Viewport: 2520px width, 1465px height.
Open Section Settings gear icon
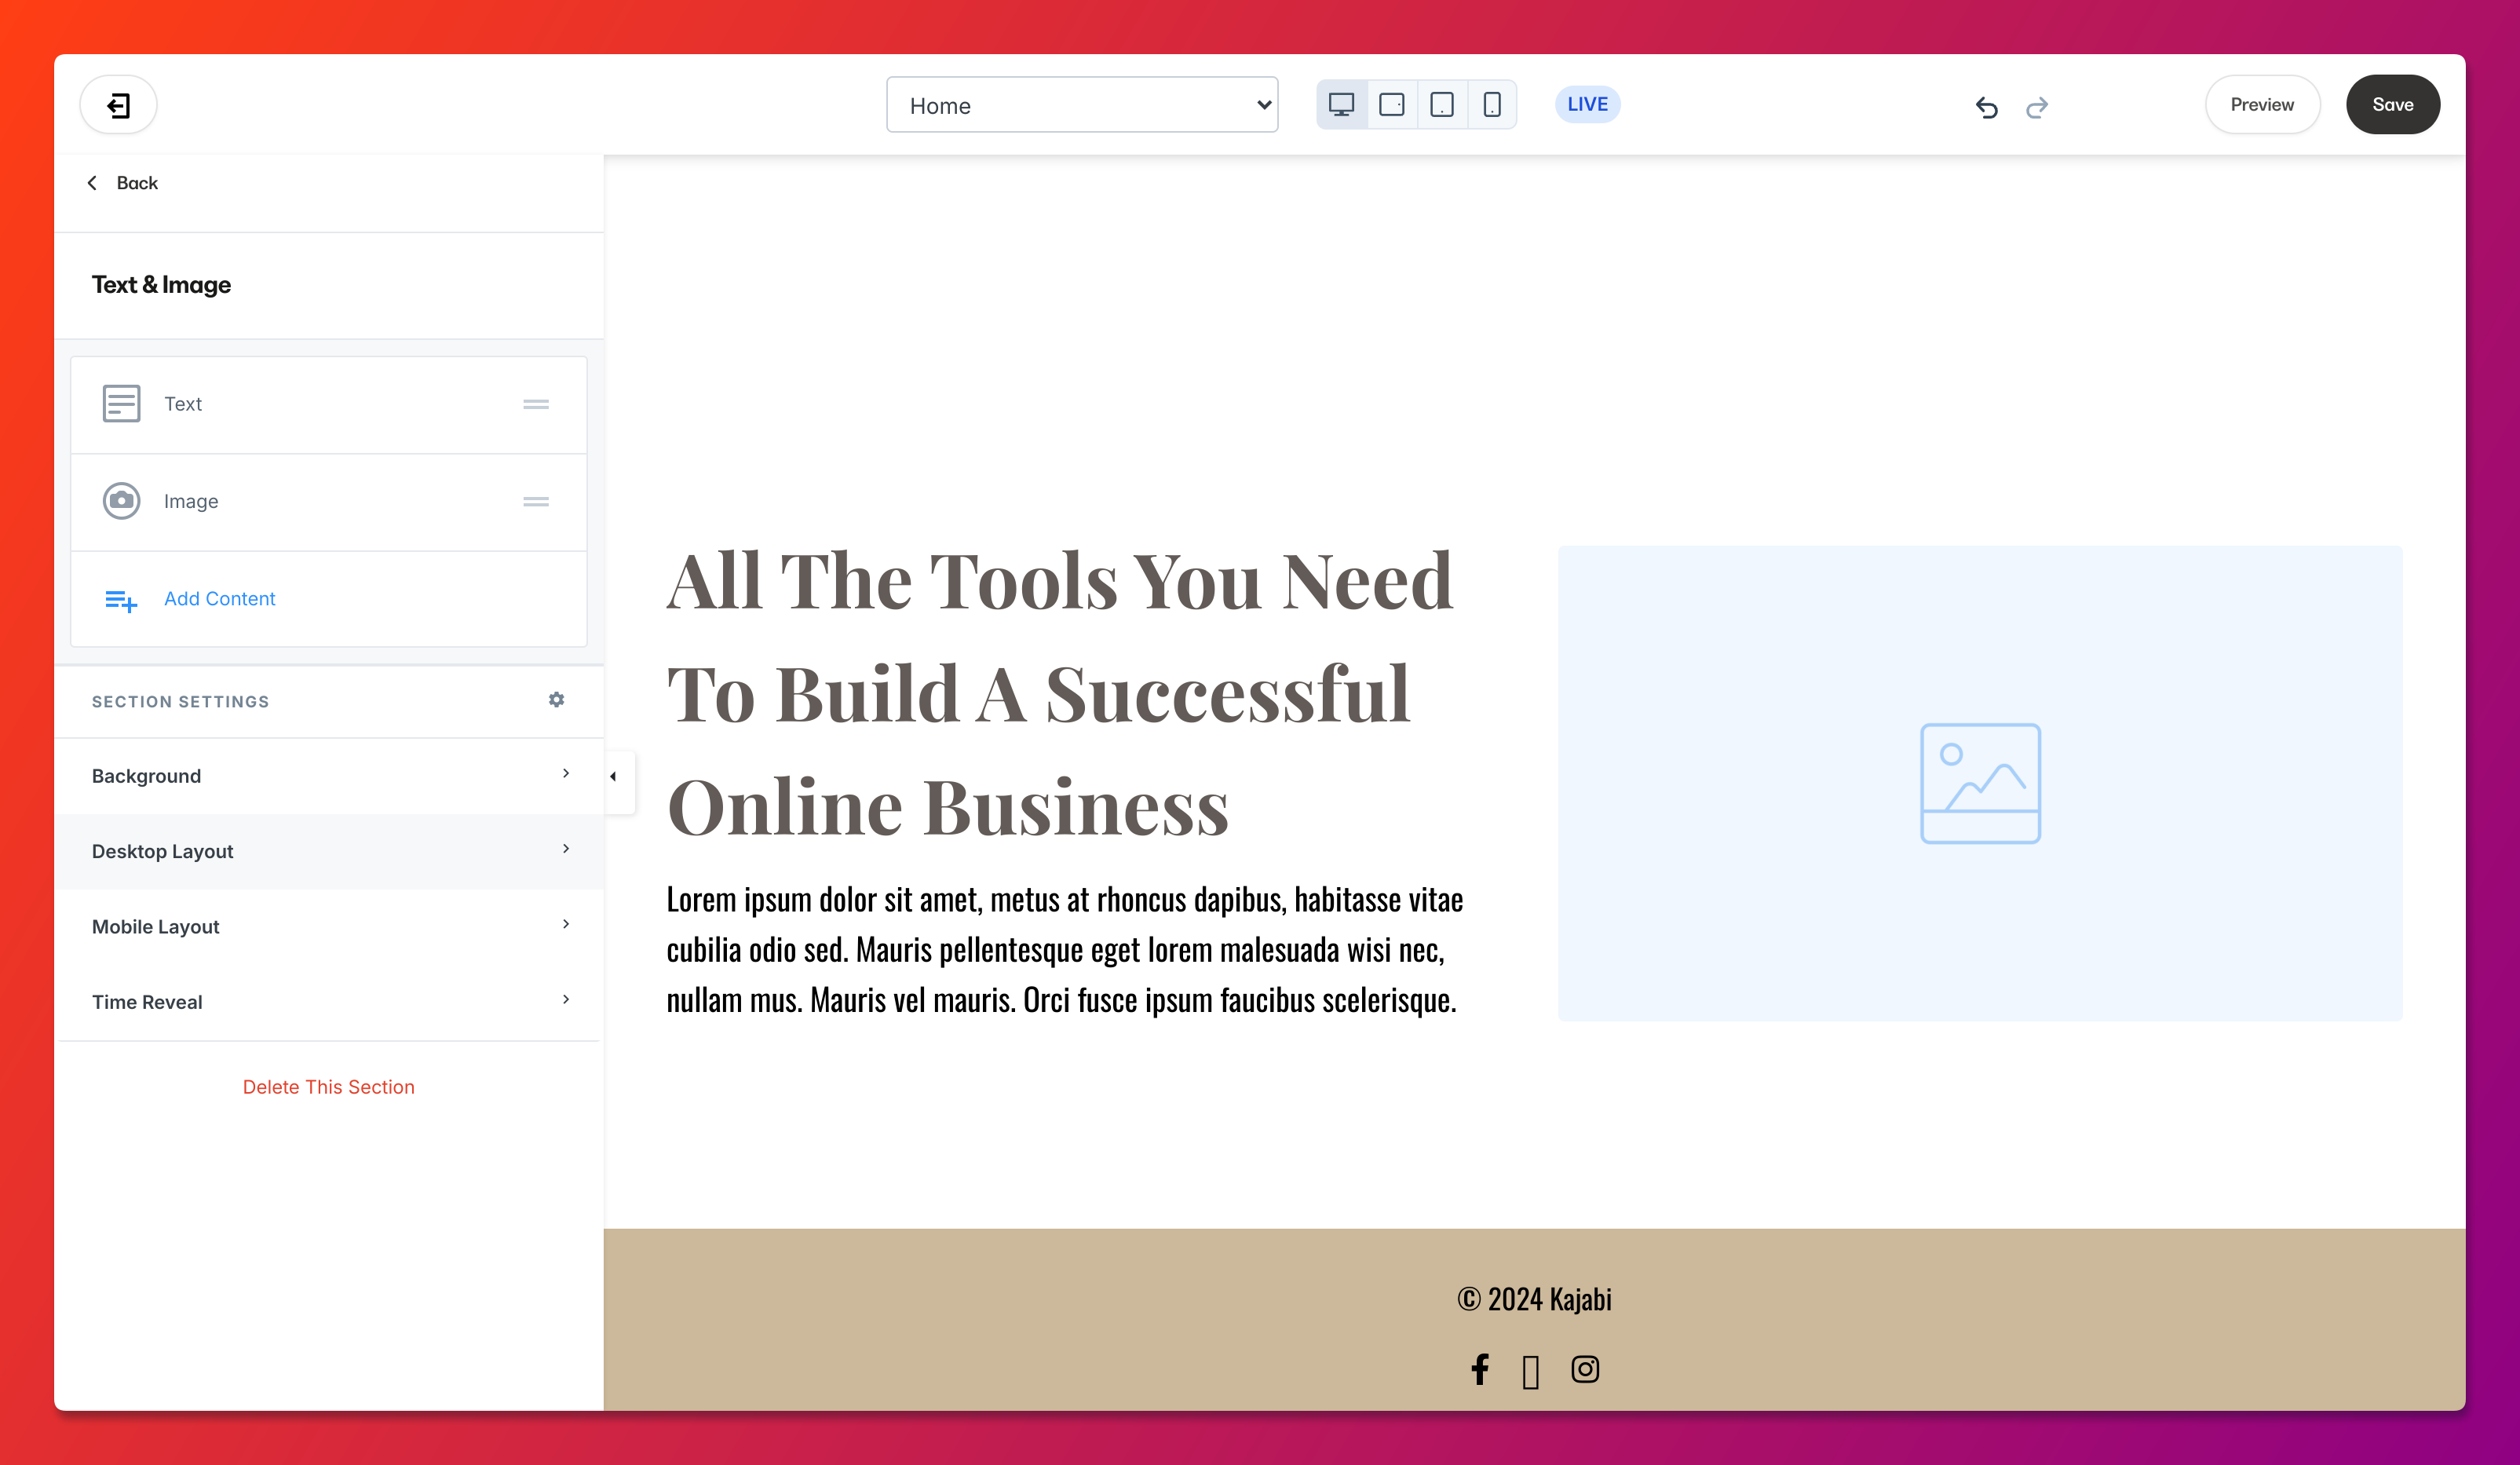(556, 700)
